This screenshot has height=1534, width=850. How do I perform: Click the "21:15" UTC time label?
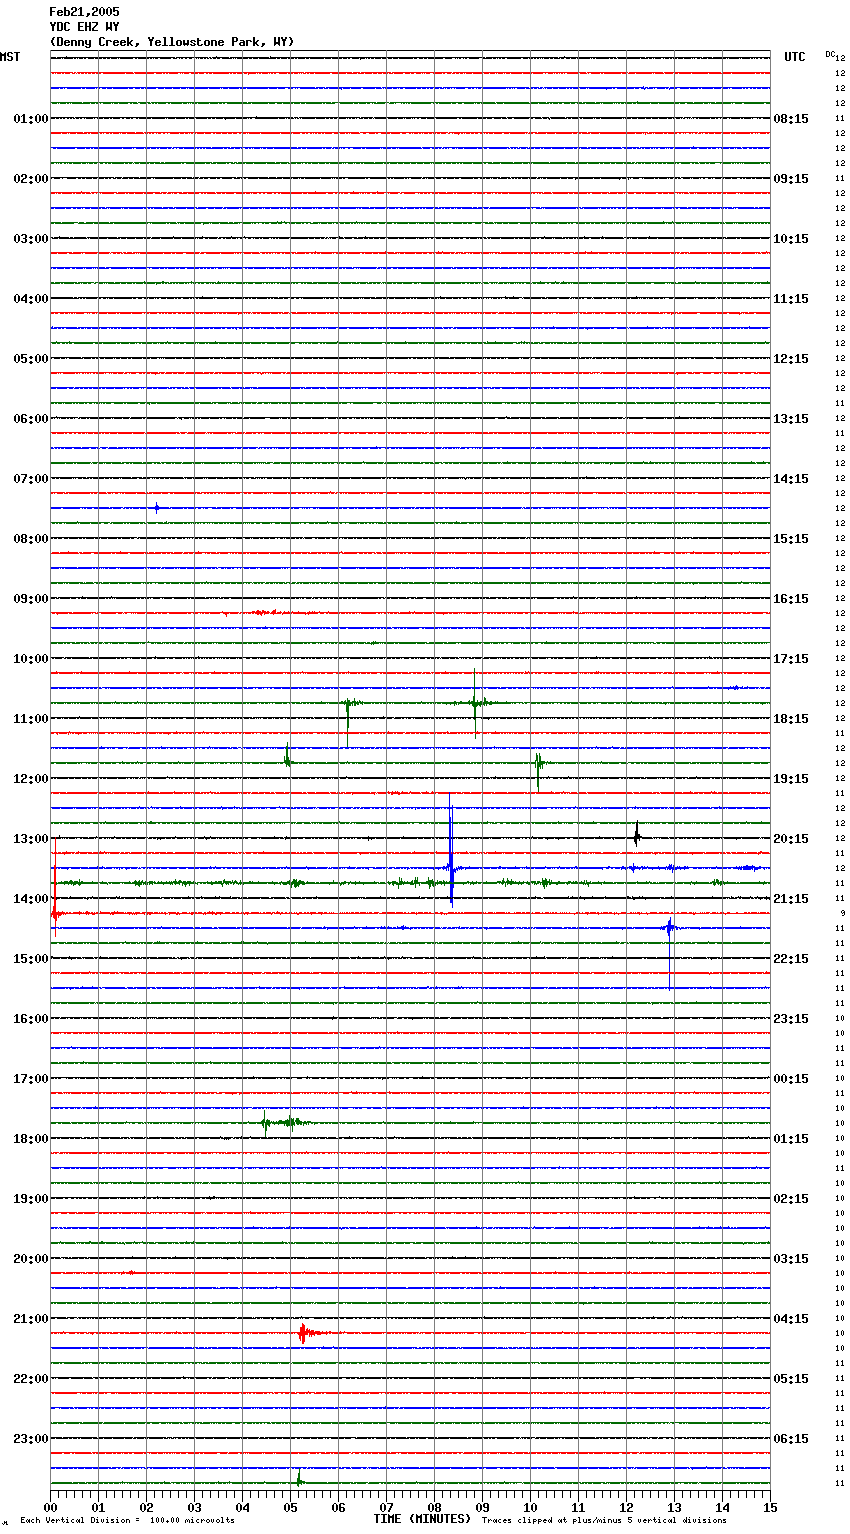(x=791, y=899)
